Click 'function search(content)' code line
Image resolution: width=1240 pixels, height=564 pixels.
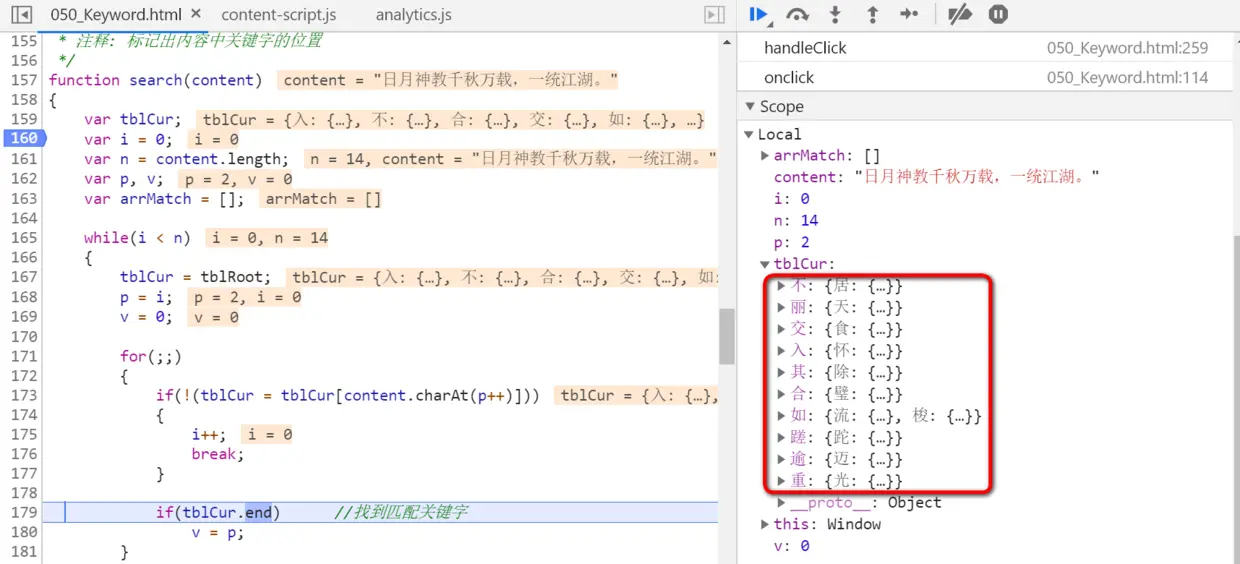155,80
